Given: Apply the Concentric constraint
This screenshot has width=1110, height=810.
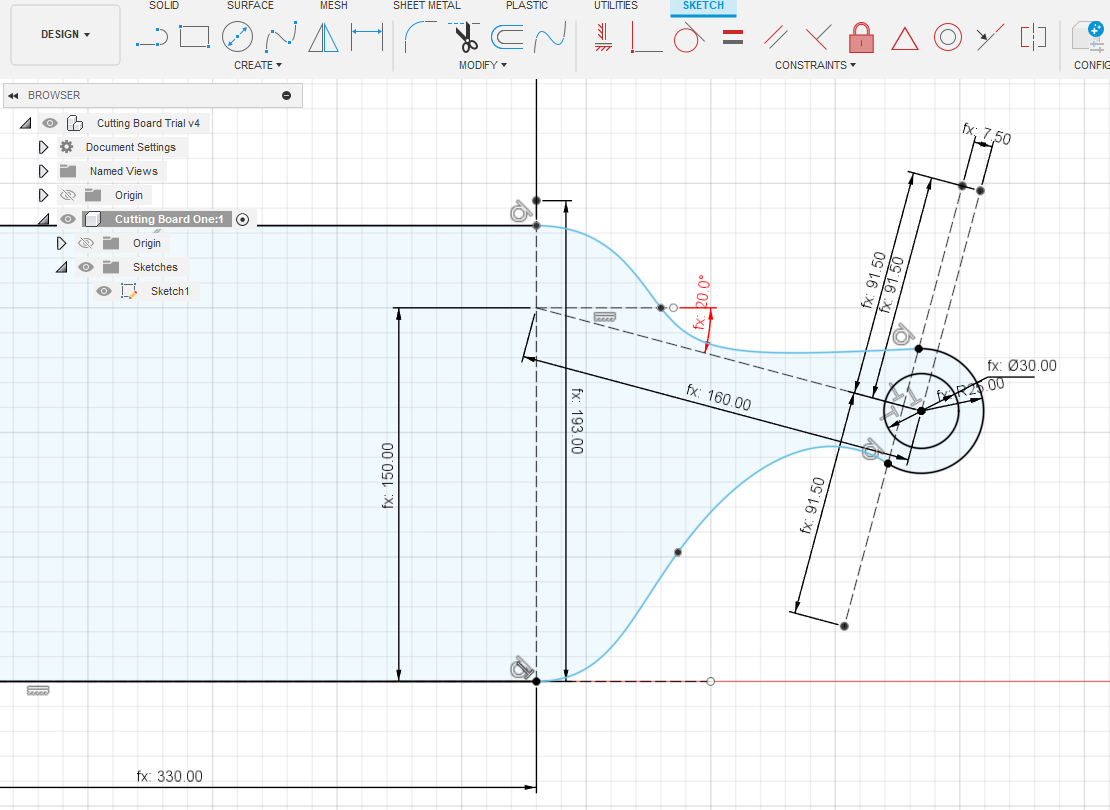Looking at the screenshot, I should click(x=946, y=38).
